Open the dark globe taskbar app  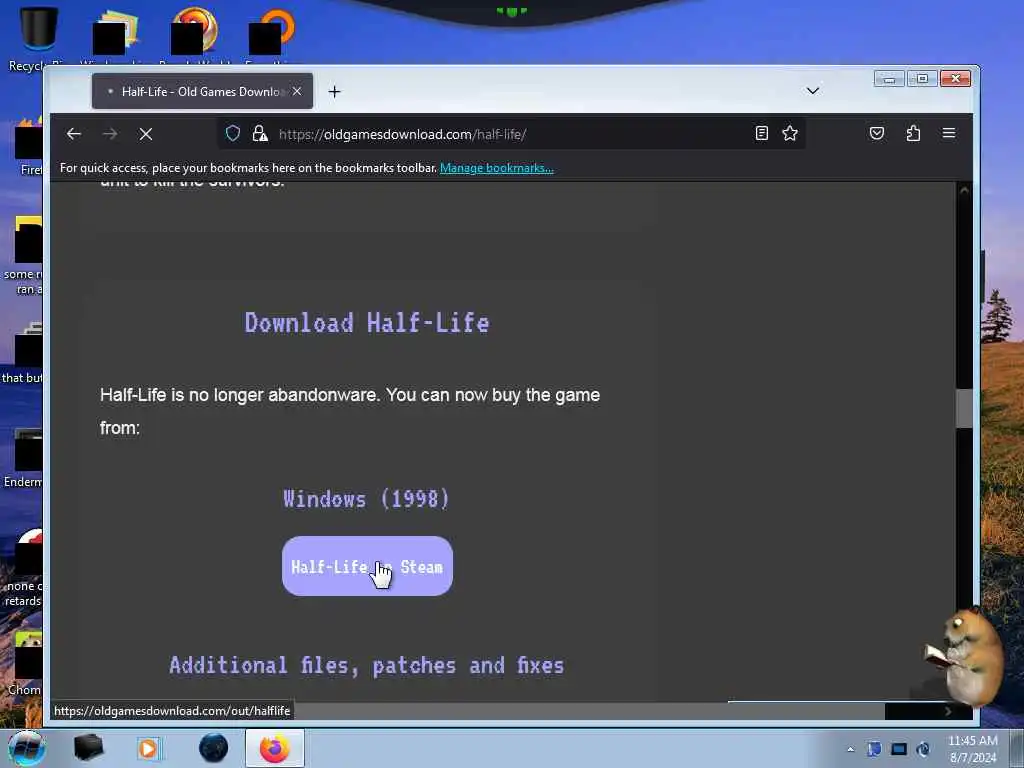click(x=214, y=748)
